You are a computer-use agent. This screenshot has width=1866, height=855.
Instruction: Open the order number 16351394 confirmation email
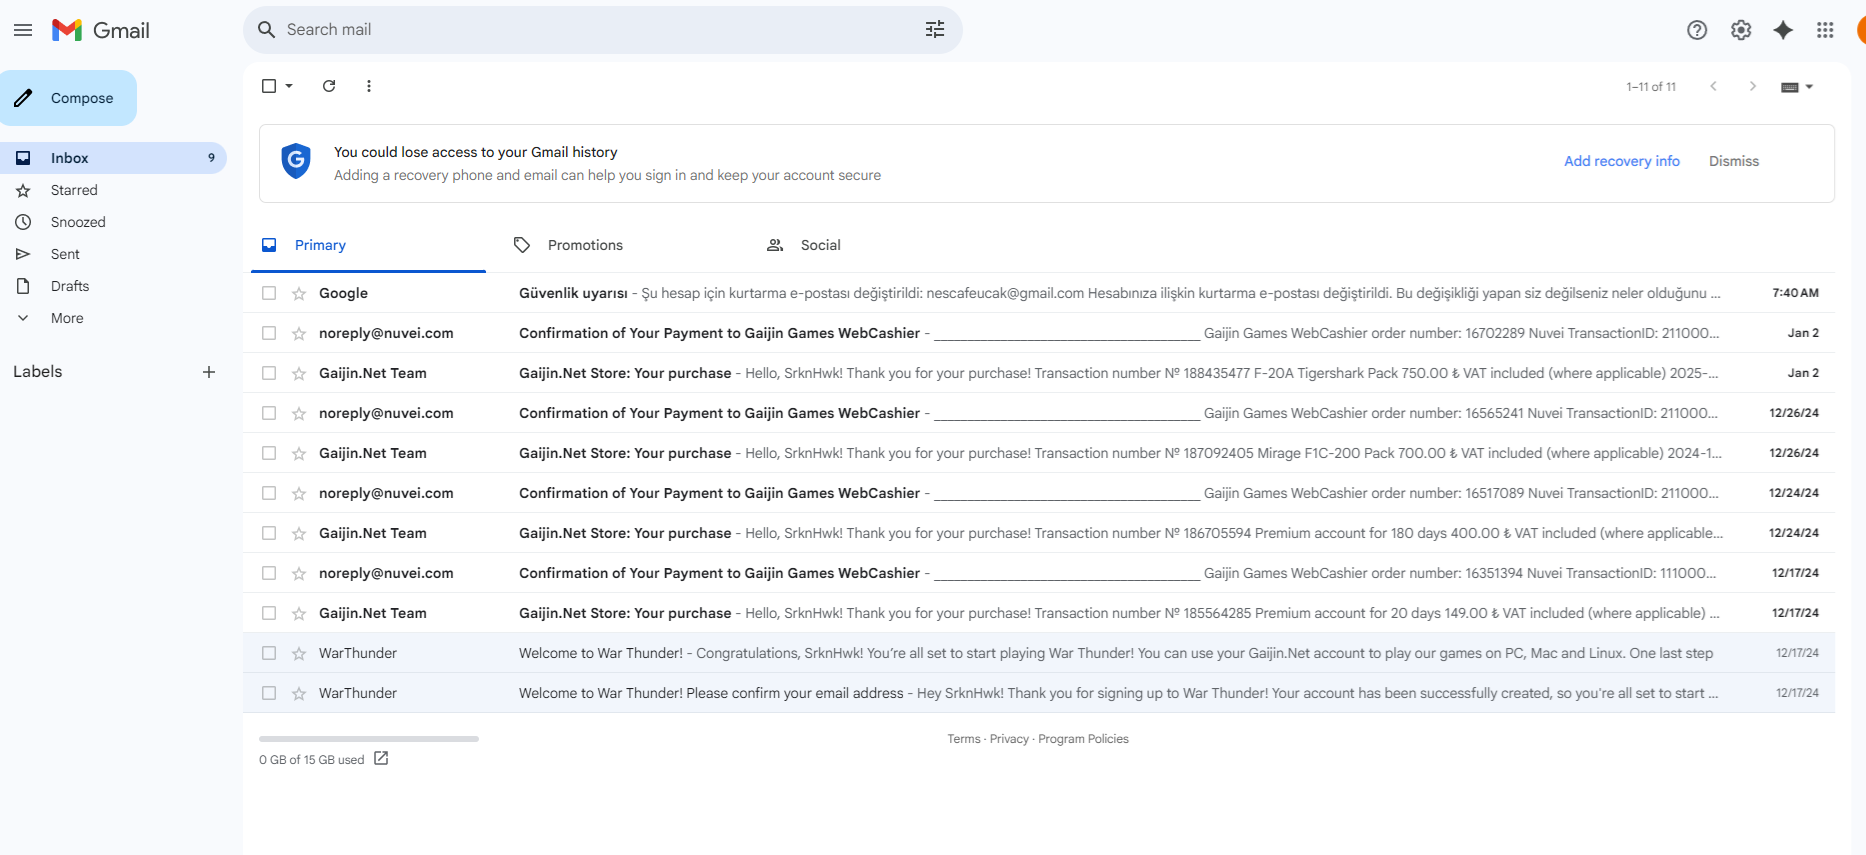pos(1039,573)
